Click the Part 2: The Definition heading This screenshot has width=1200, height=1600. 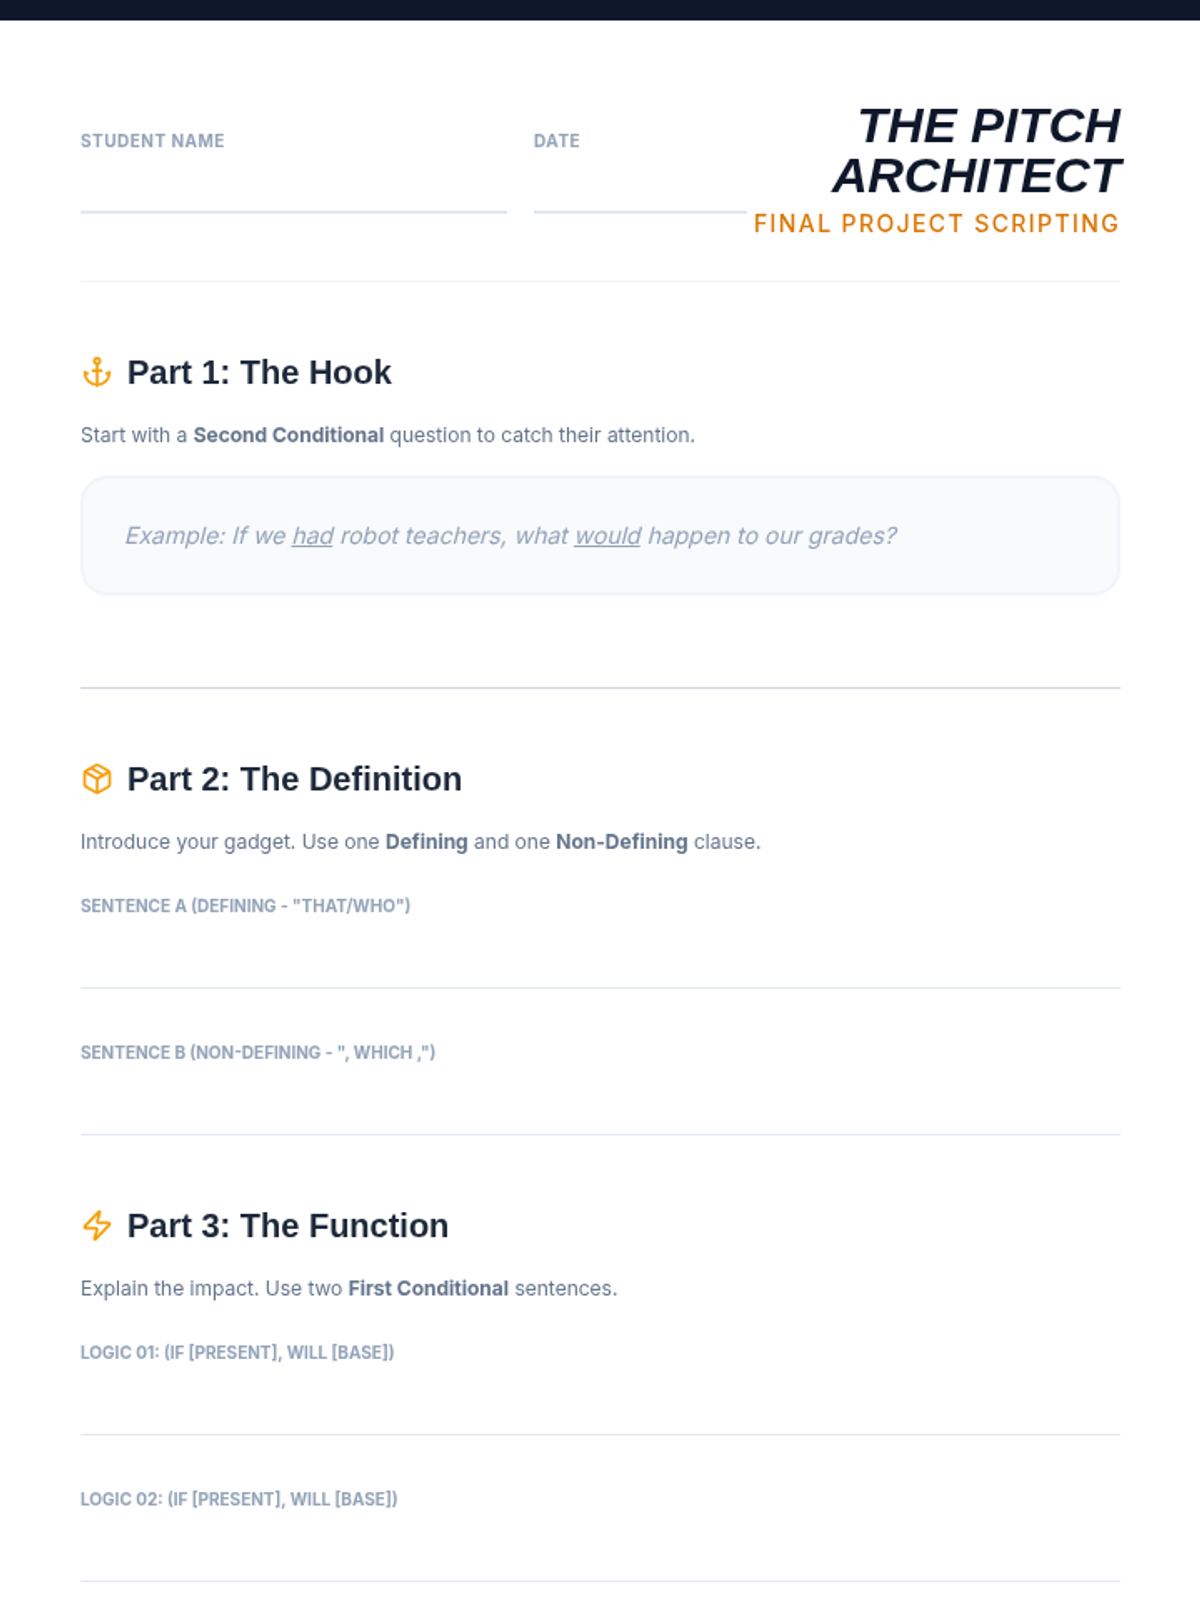tap(294, 779)
